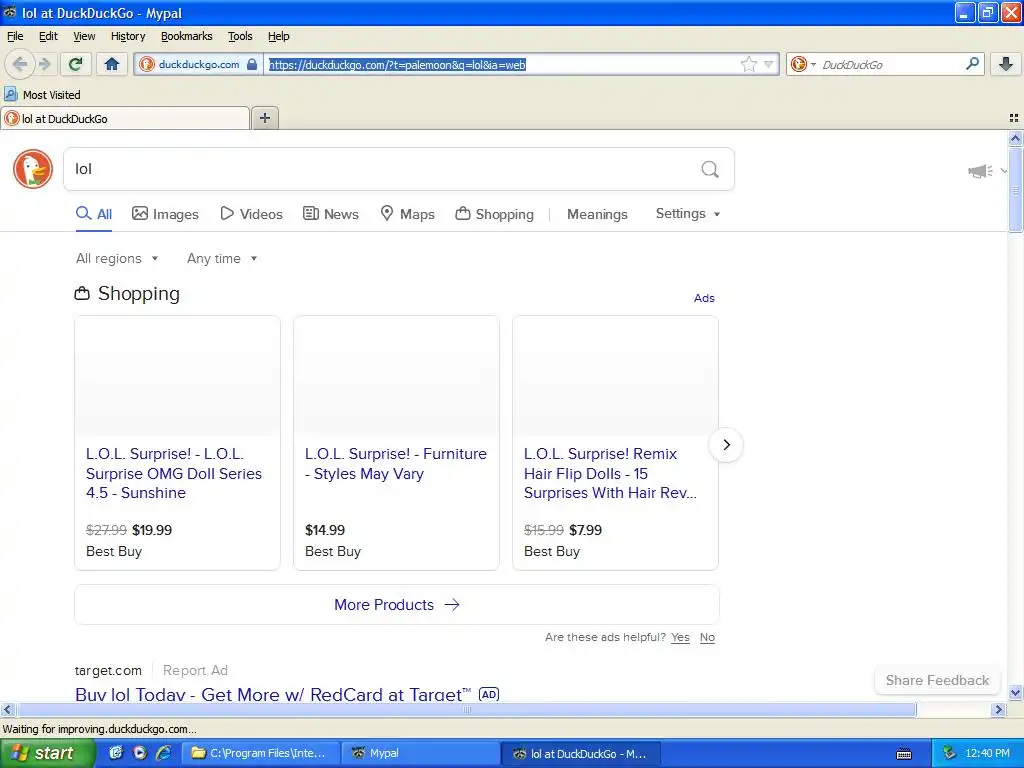Expand the Any time filter
This screenshot has height=768, width=1024.
pyautogui.click(x=222, y=259)
